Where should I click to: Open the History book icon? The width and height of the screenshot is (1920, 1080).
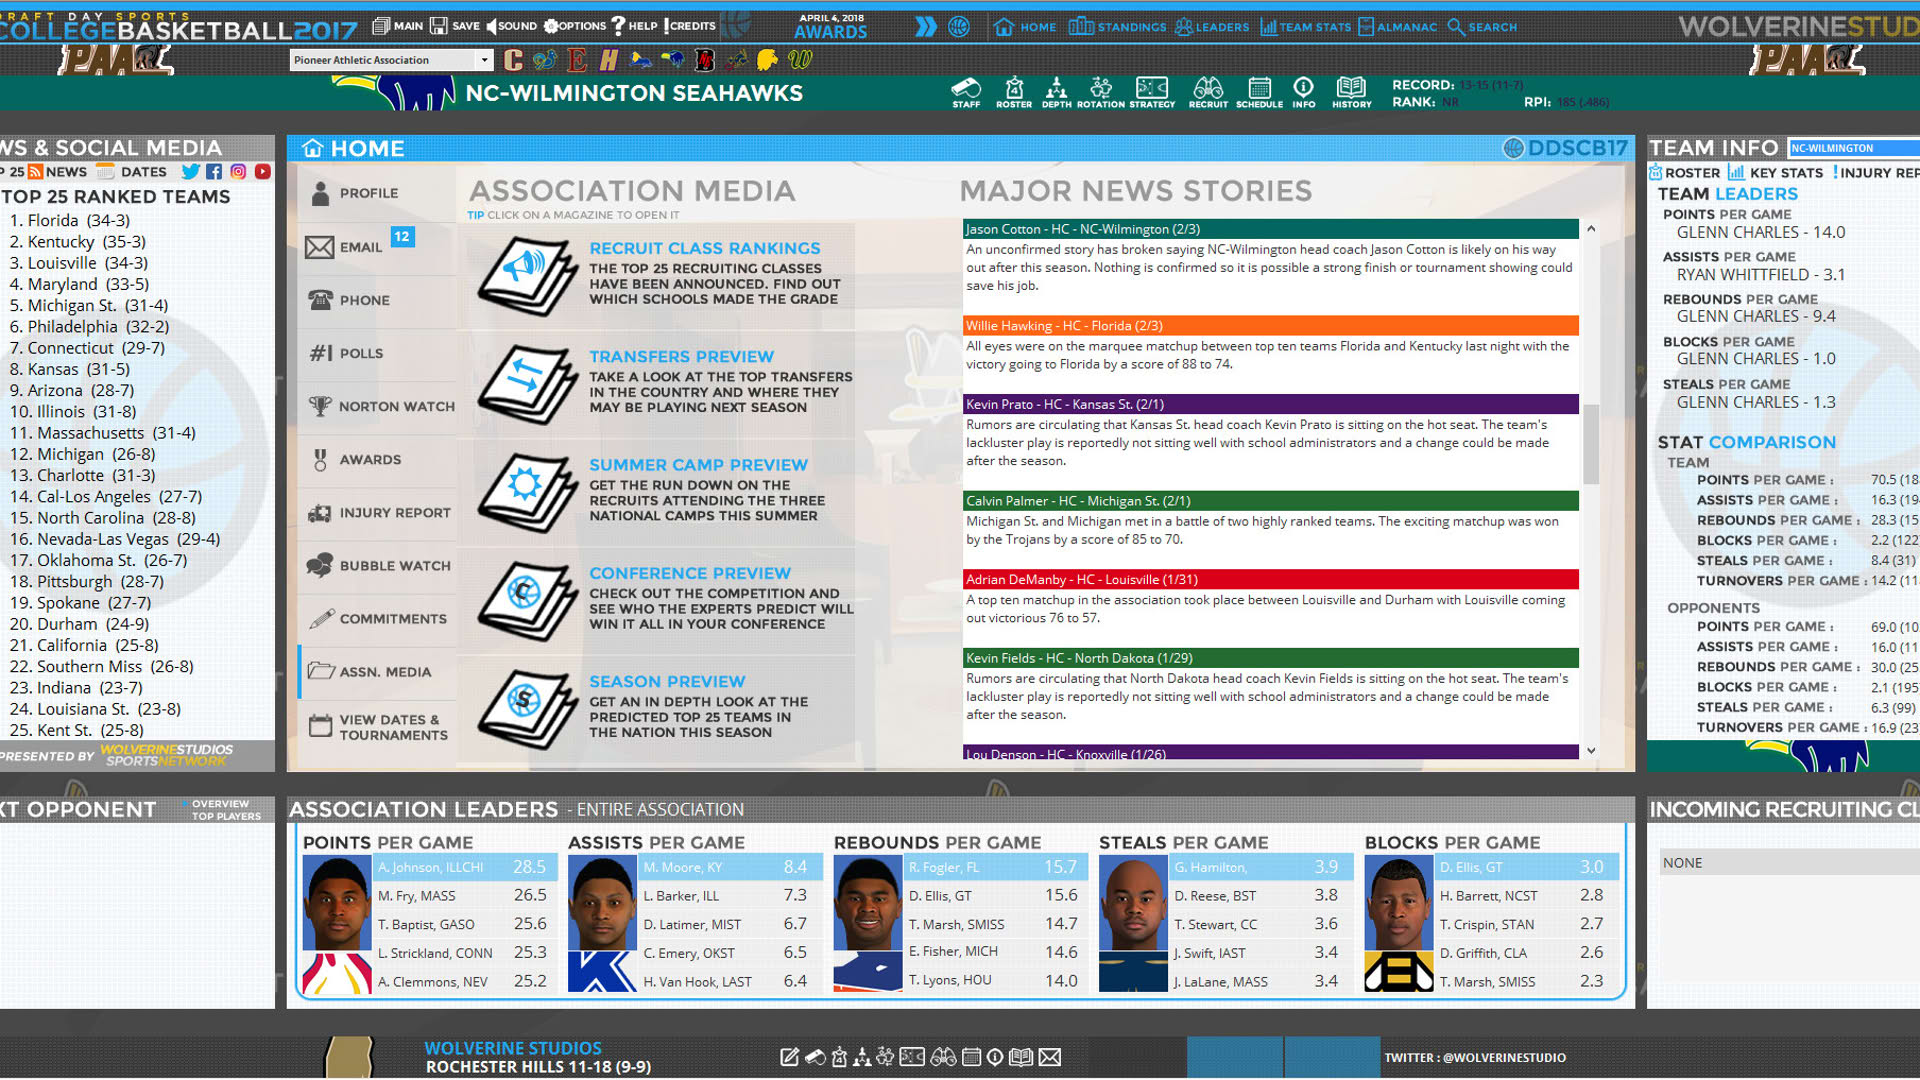tap(1351, 92)
